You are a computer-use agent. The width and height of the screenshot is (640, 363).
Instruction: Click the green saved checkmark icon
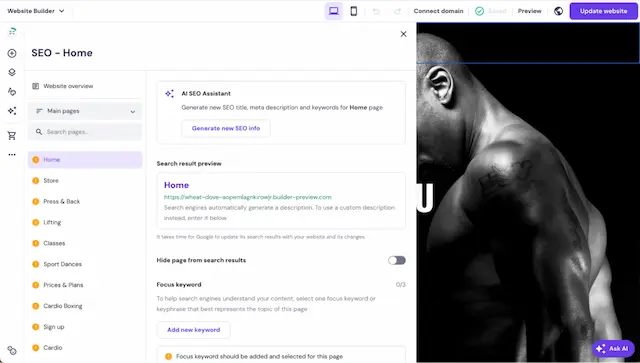pos(480,11)
